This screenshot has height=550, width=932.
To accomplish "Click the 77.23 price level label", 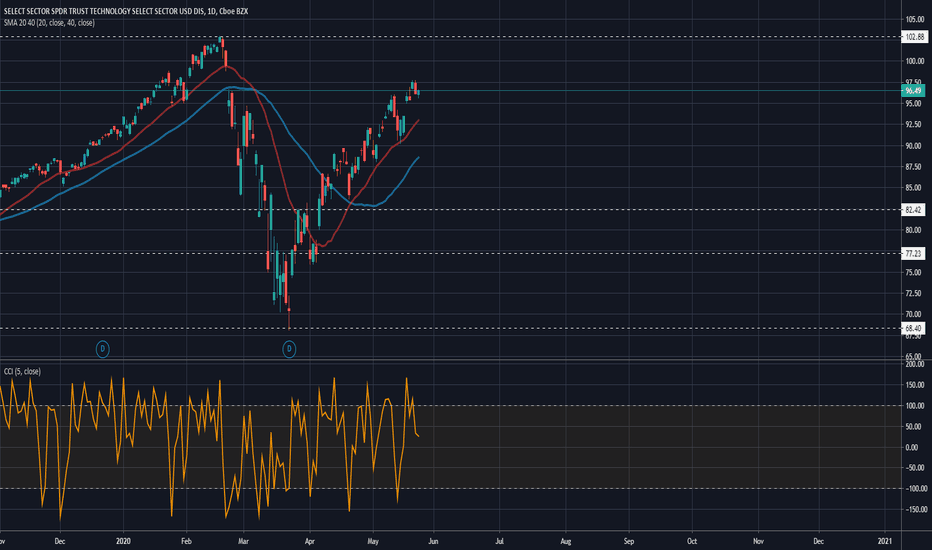I will [914, 254].
